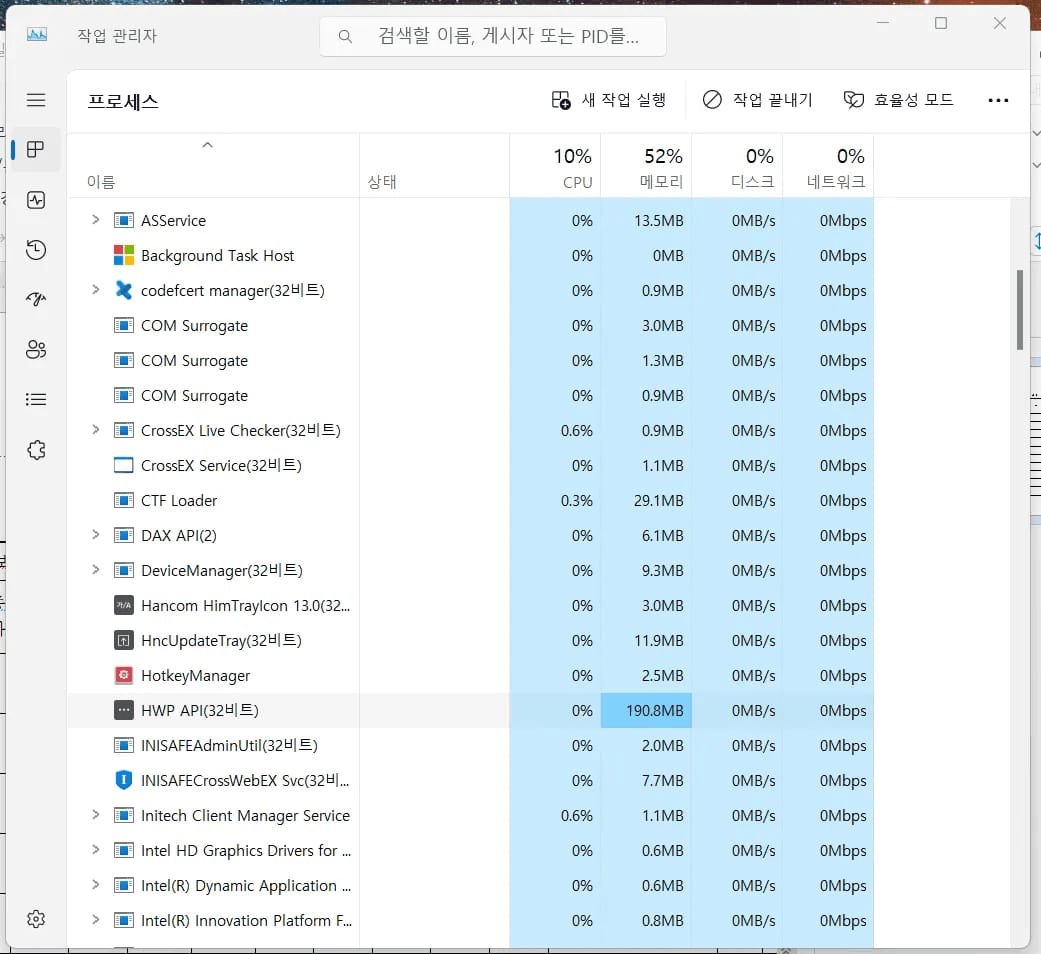The height and width of the screenshot is (954, 1041).
Task: Select the Users page icon
Action: tap(36, 350)
